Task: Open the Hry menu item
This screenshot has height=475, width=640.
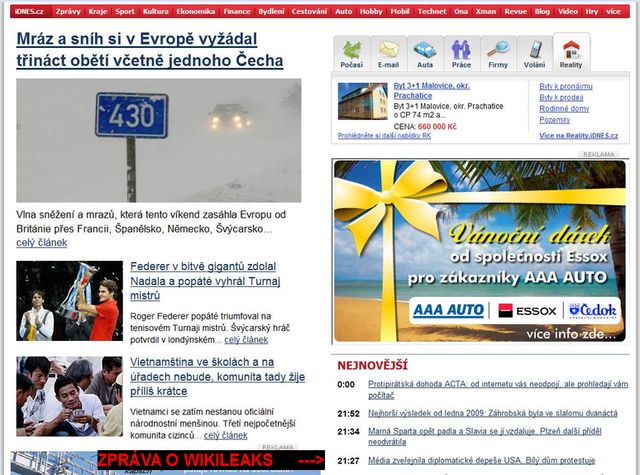Action: pos(591,11)
